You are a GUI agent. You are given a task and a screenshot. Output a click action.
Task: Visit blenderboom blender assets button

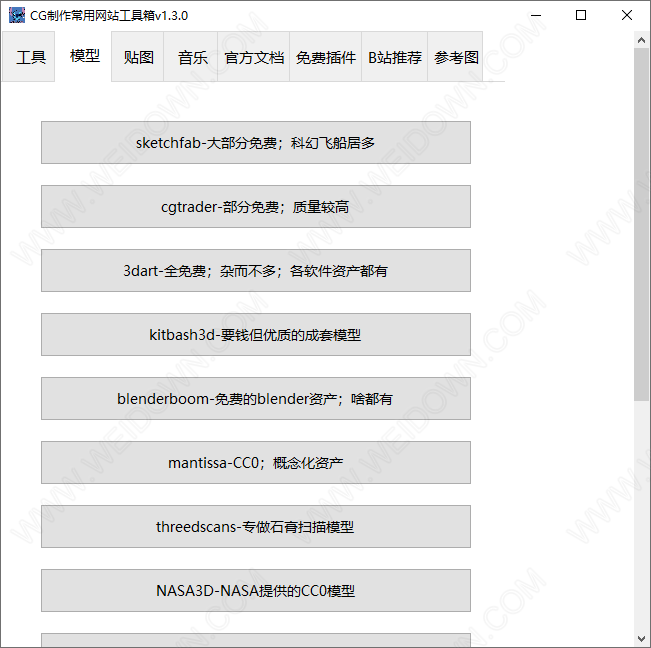[255, 399]
